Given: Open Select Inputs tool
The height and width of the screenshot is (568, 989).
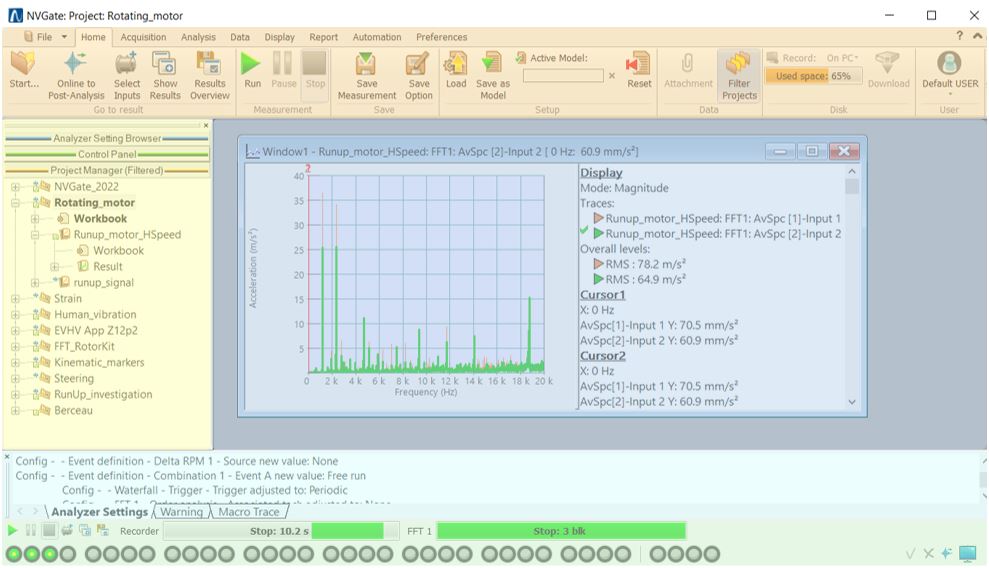Looking at the screenshot, I should tap(127, 76).
